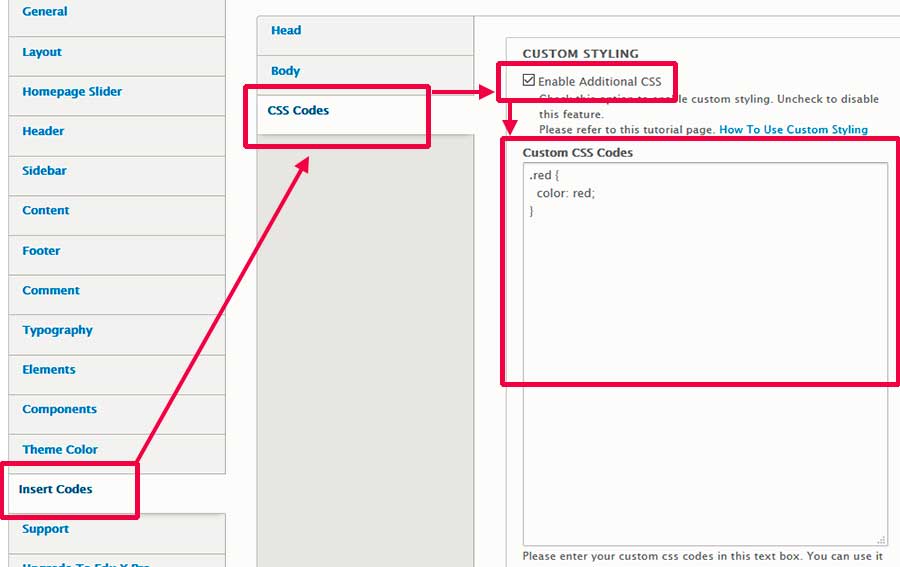900x567 pixels.
Task: Toggle Enable Additional CSS checkbox
Action: pos(529,81)
